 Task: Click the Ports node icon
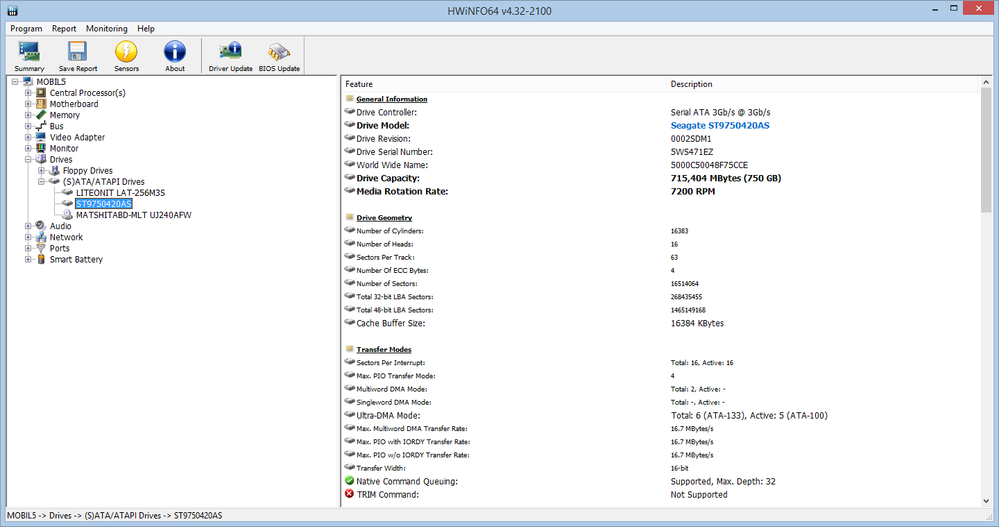pos(41,248)
